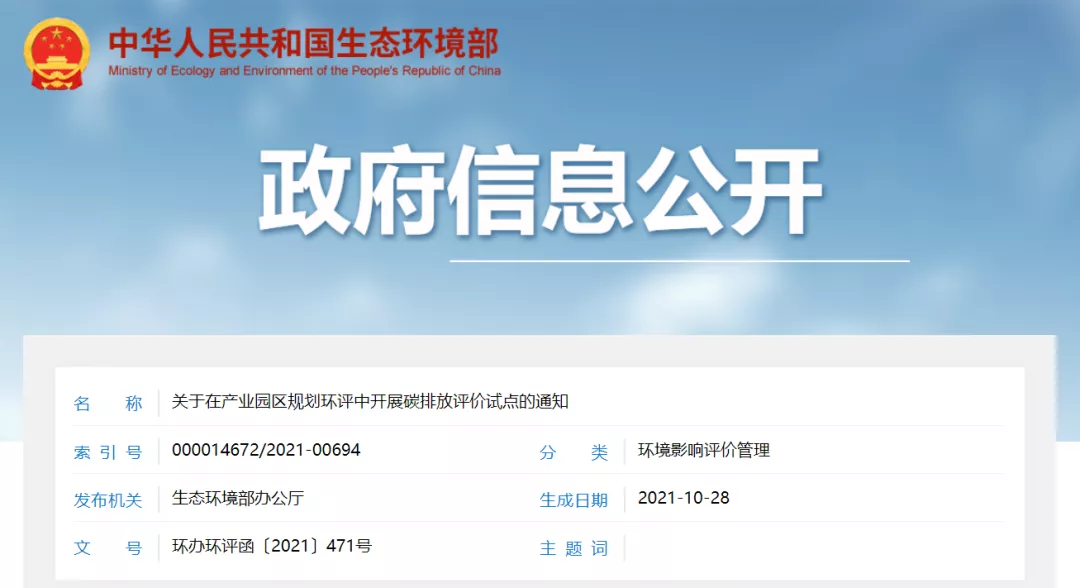1080x588 pixels.
Task: Click the 主题词 field label
Action: pos(574,548)
